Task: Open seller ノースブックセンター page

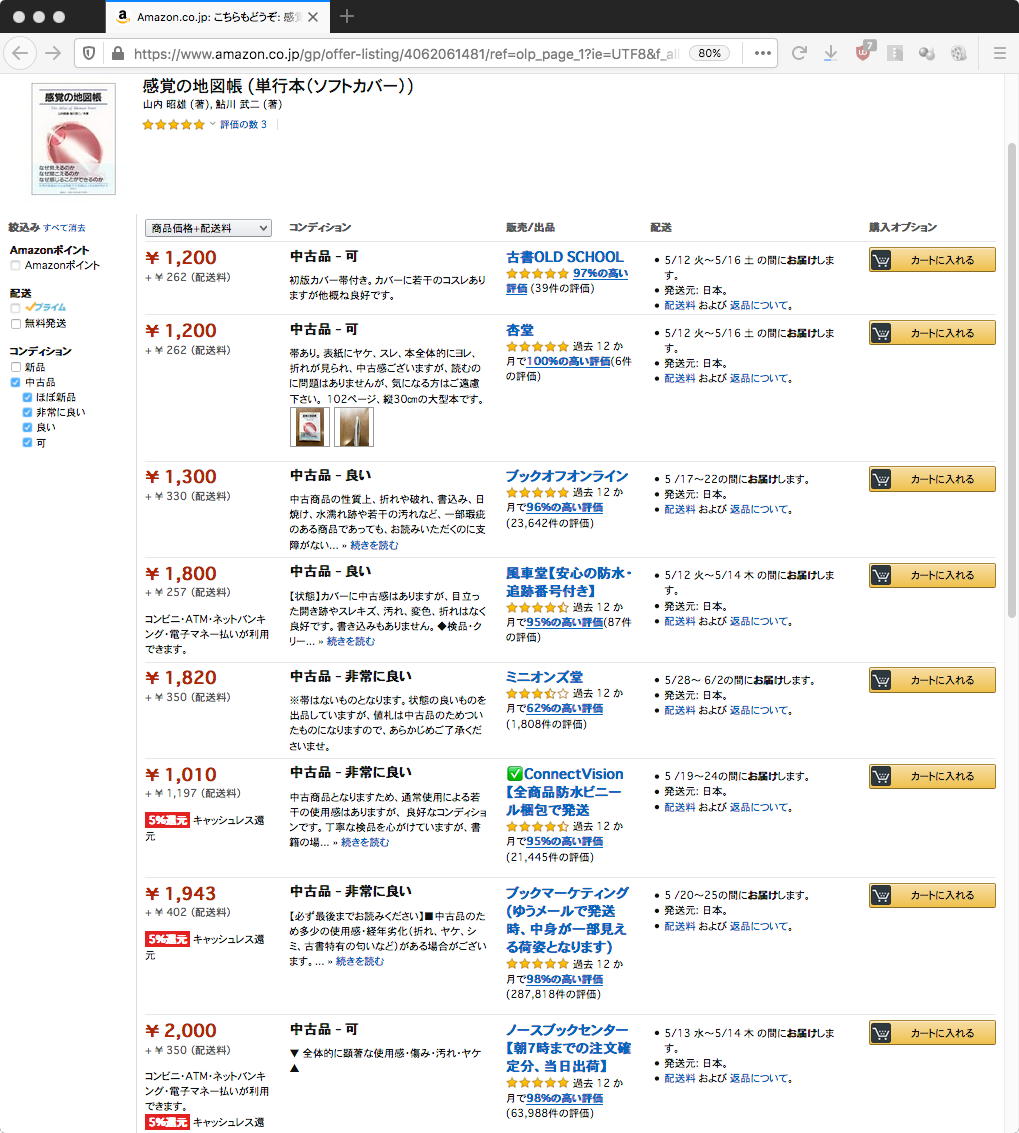Action: pos(568,1048)
